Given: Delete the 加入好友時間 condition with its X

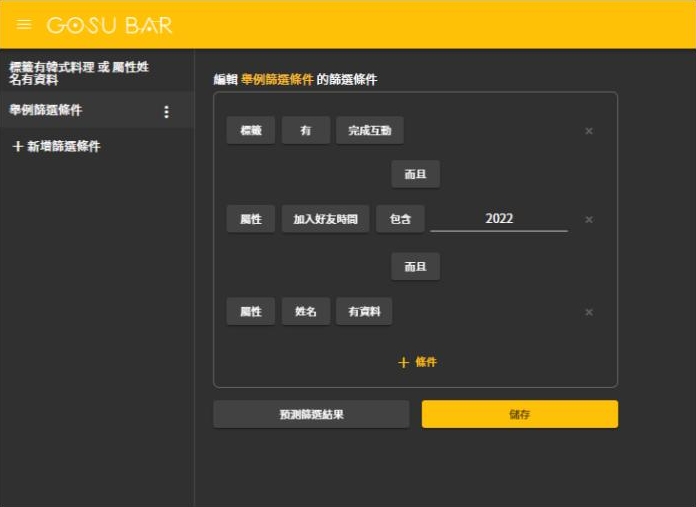Looking at the screenshot, I should pyautogui.click(x=588, y=220).
